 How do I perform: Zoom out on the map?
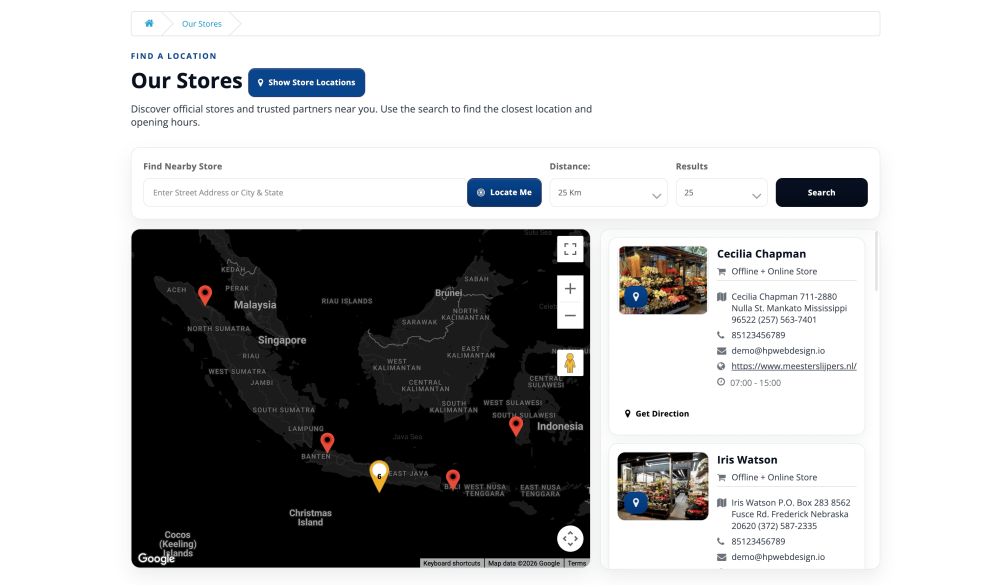tap(570, 315)
